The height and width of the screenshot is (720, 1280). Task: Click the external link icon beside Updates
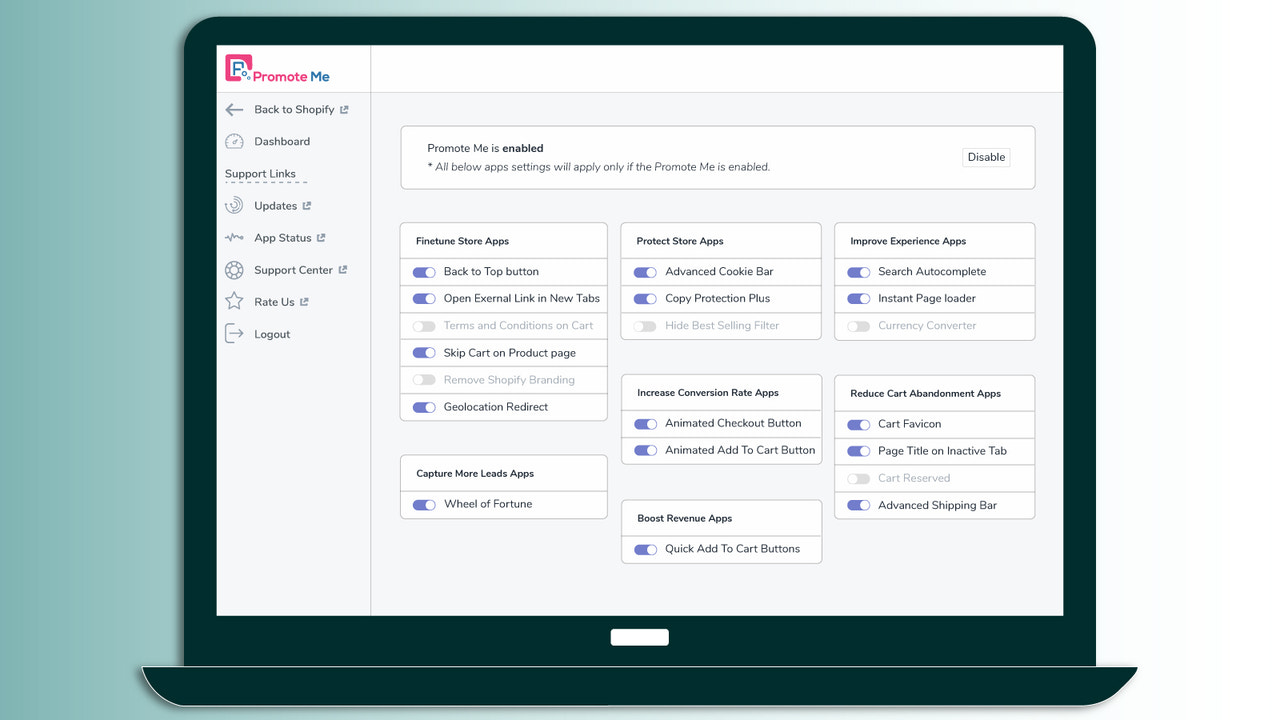(x=306, y=204)
